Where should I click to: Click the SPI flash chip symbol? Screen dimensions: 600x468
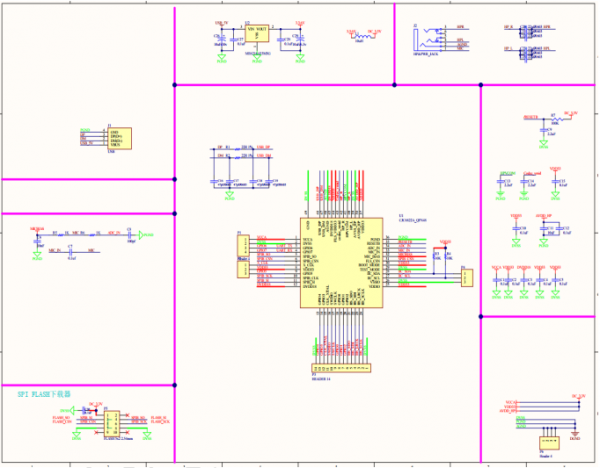coord(113,420)
